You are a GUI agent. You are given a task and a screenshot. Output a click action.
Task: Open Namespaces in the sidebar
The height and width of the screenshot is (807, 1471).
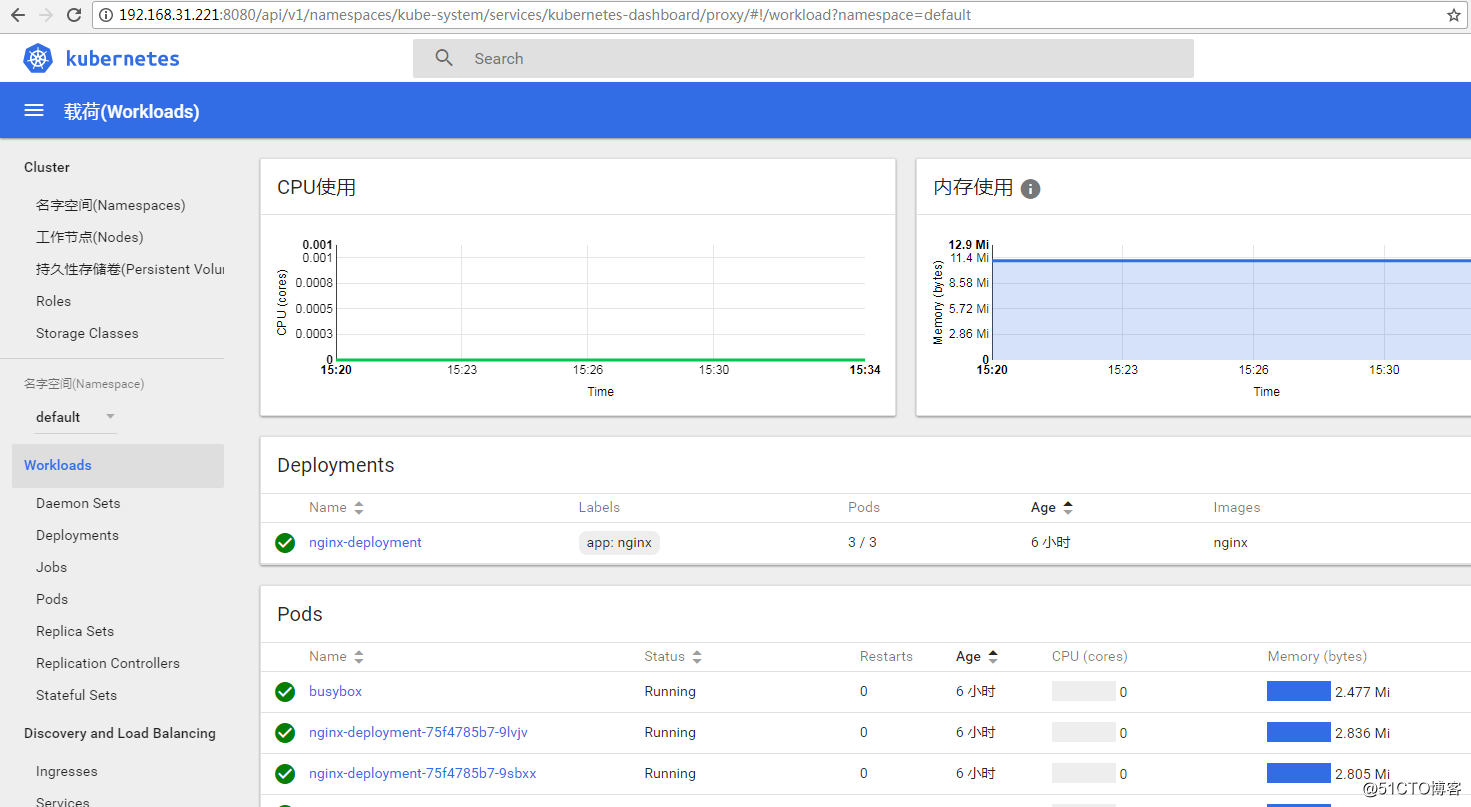click(x=111, y=205)
